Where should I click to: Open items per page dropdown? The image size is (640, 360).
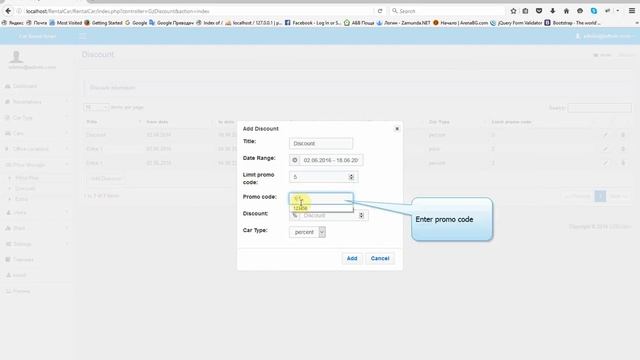[96, 107]
